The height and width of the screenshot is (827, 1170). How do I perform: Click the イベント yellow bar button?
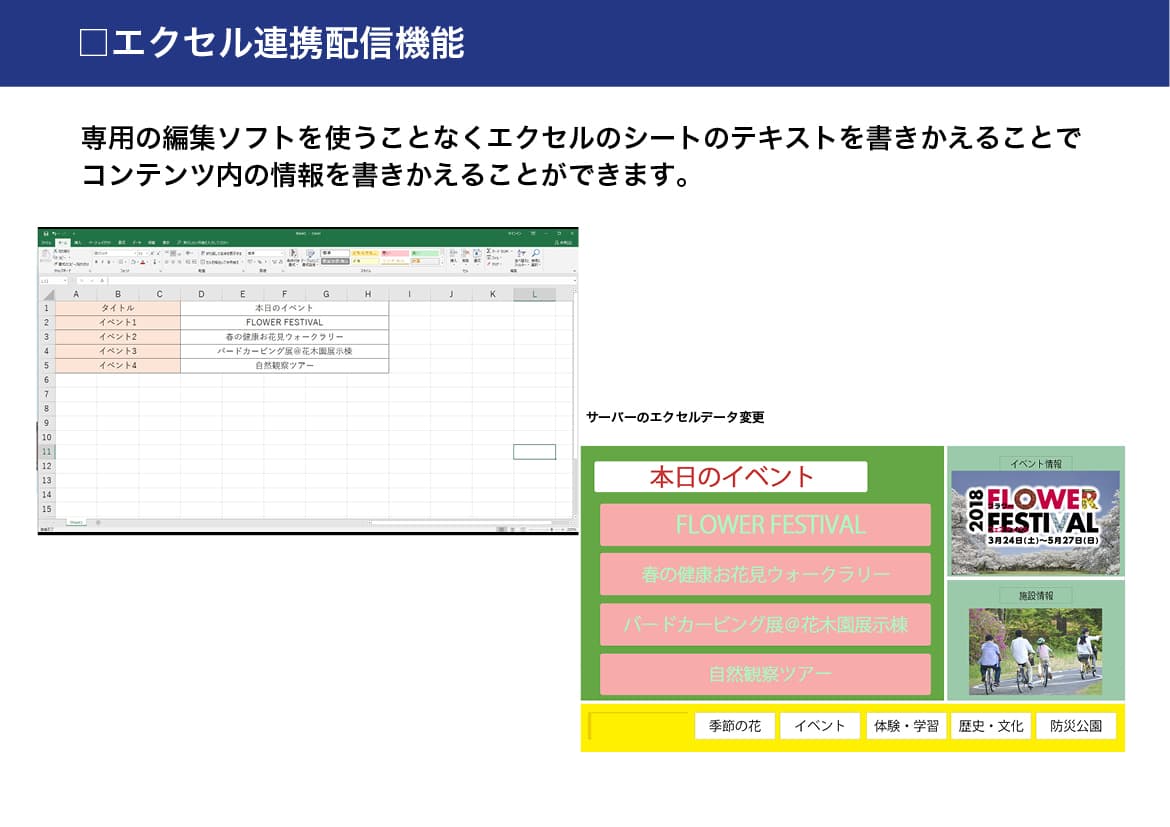pyautogui.click(x=819, y=725)
